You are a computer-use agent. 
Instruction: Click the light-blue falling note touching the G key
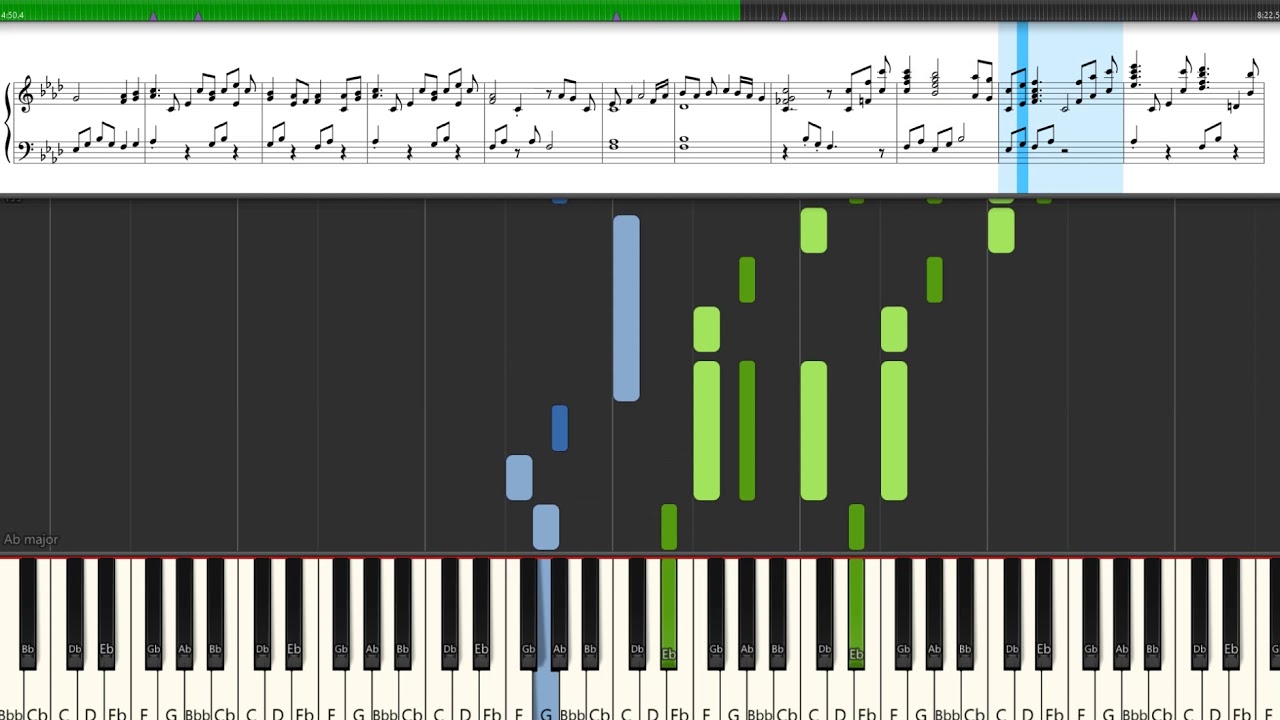546,527
